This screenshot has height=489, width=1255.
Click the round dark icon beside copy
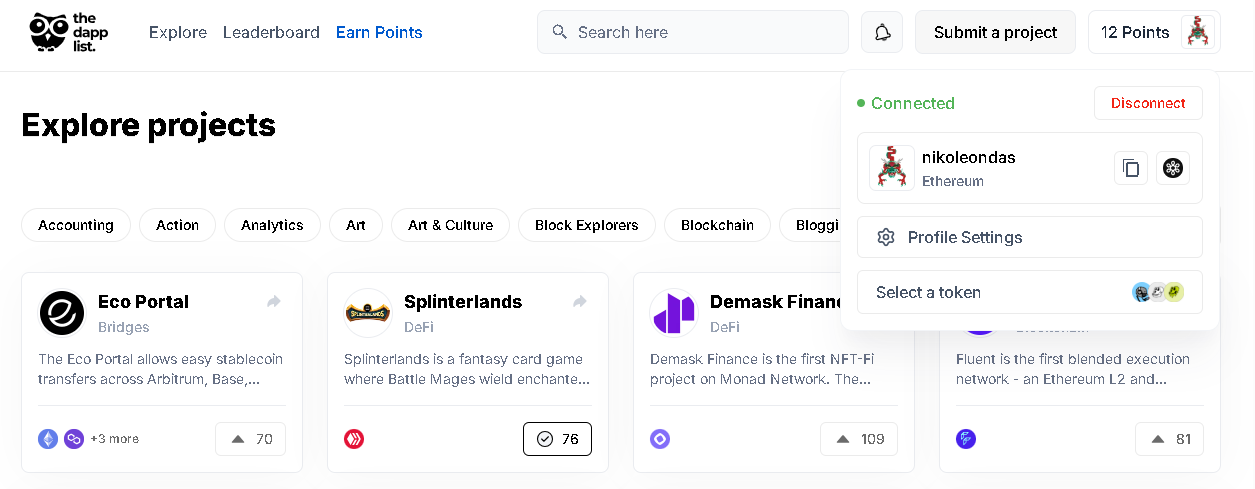click(1173, 168)
